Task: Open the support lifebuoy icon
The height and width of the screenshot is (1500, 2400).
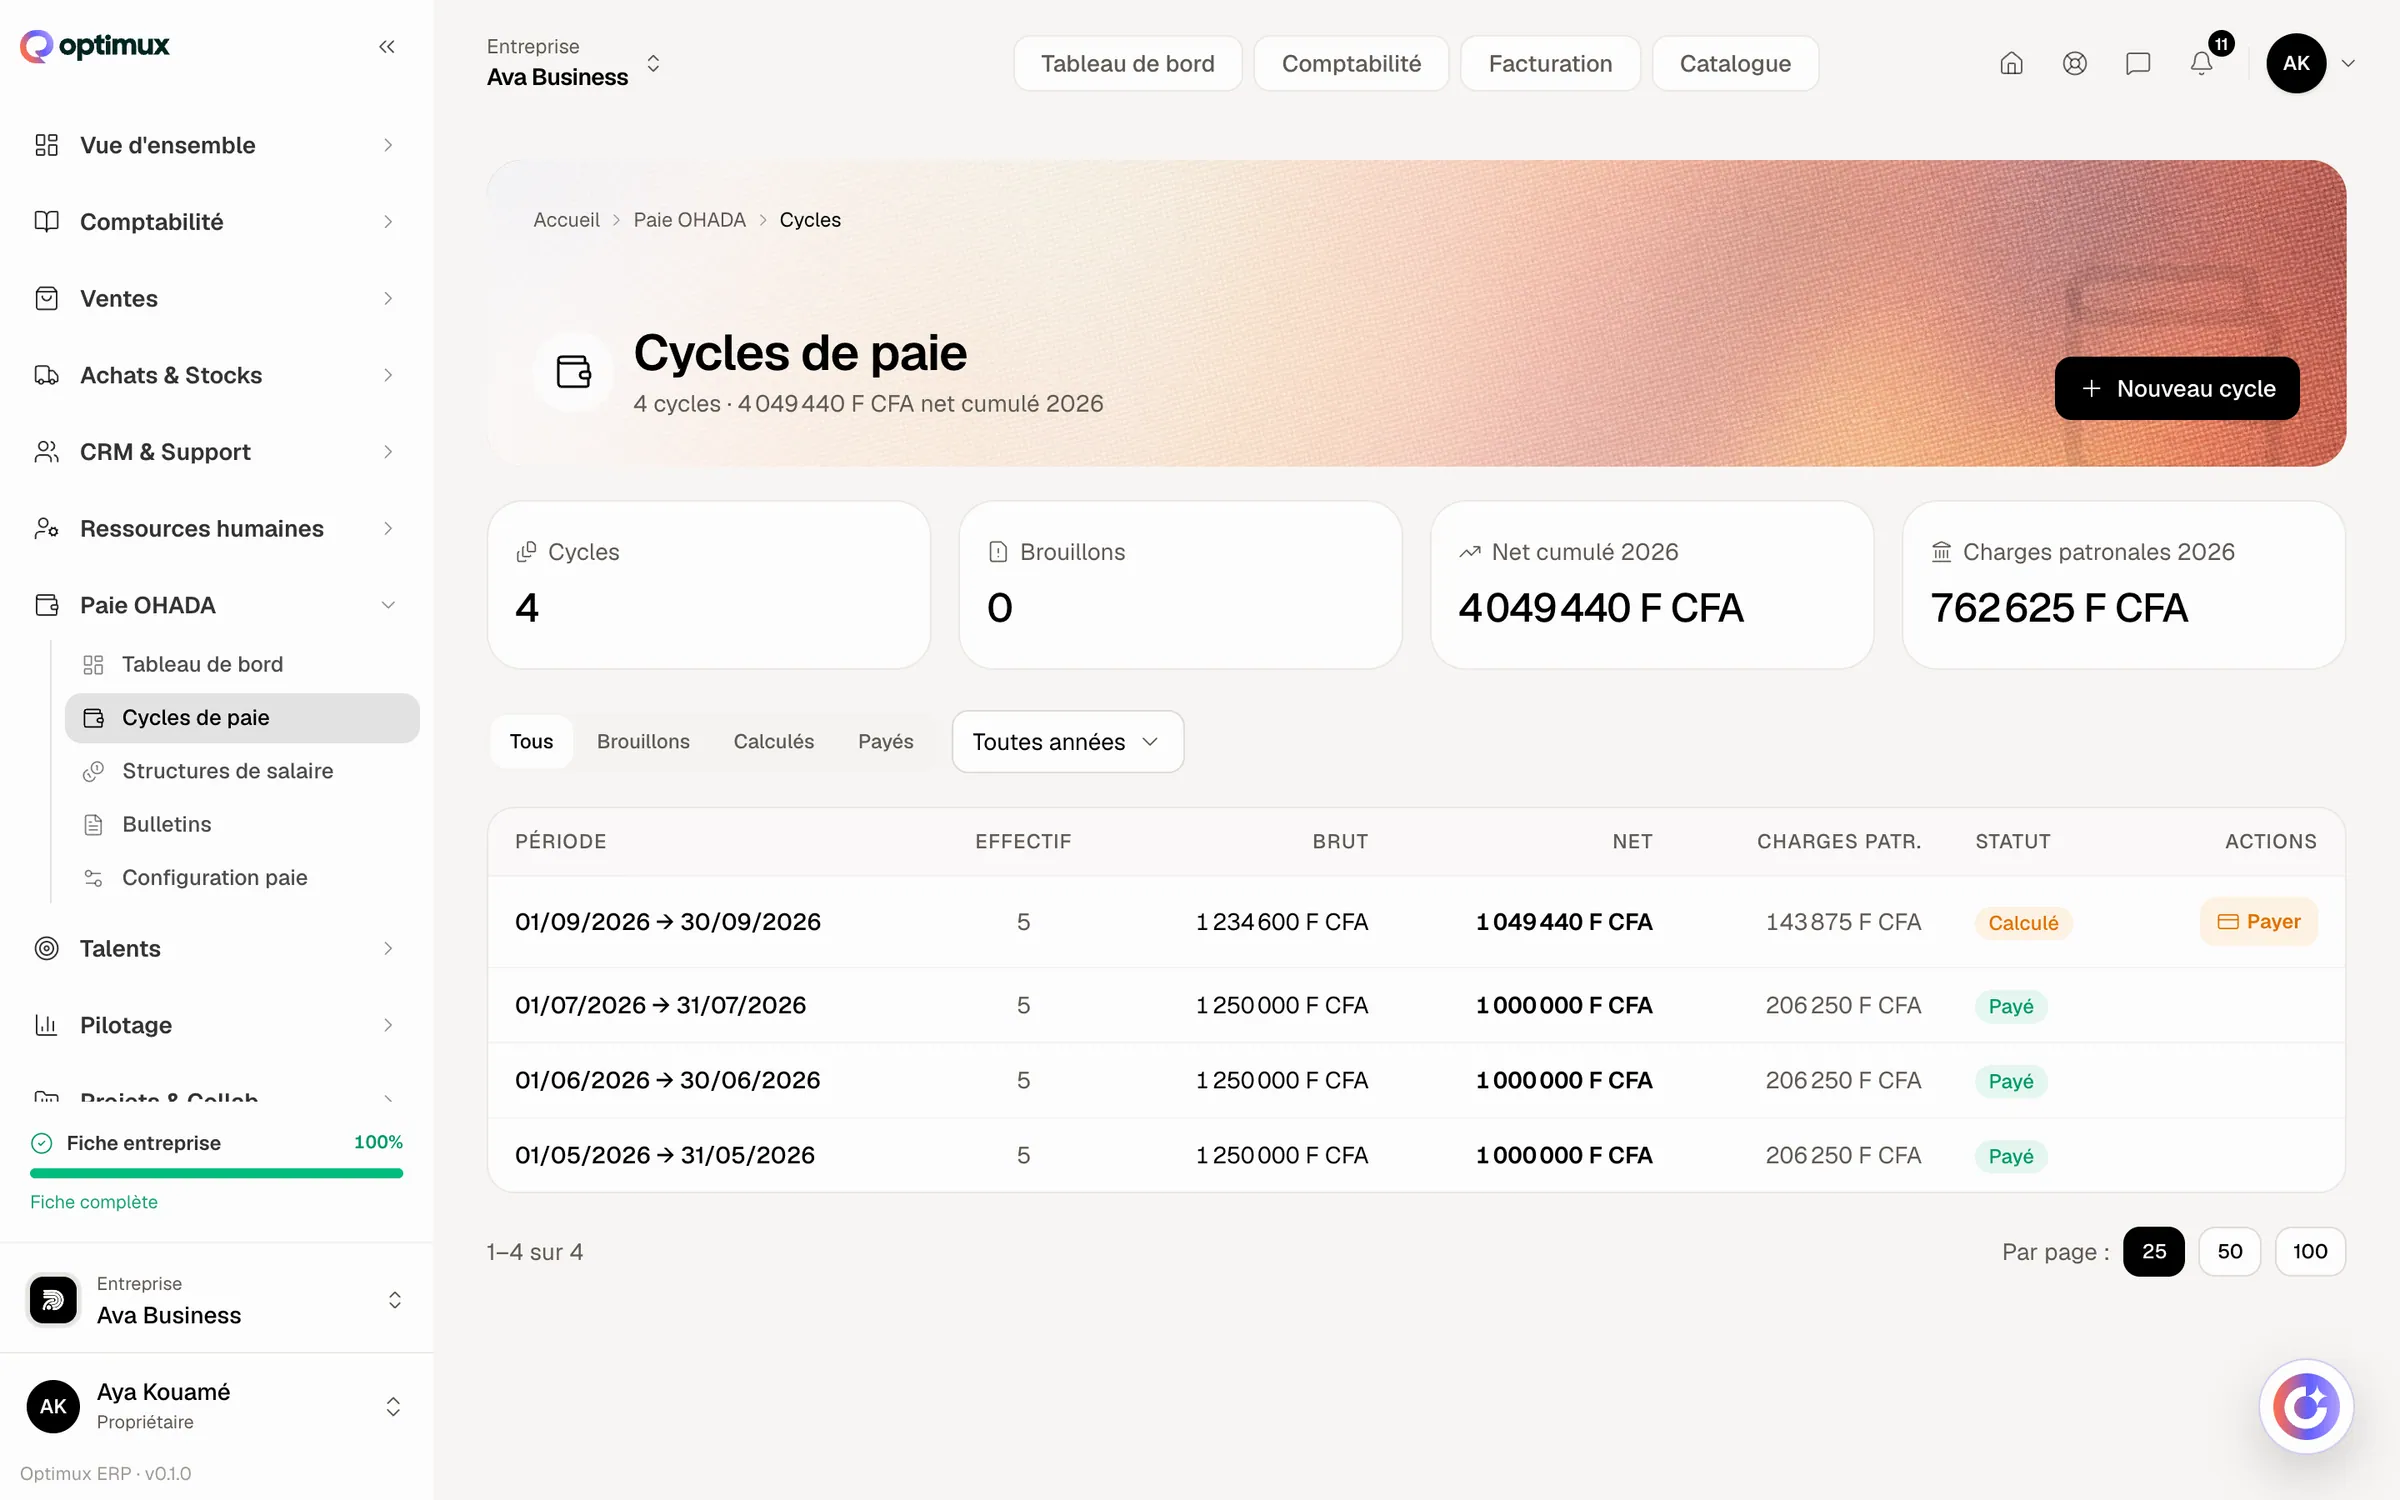Action: [x=2075, y=64]
